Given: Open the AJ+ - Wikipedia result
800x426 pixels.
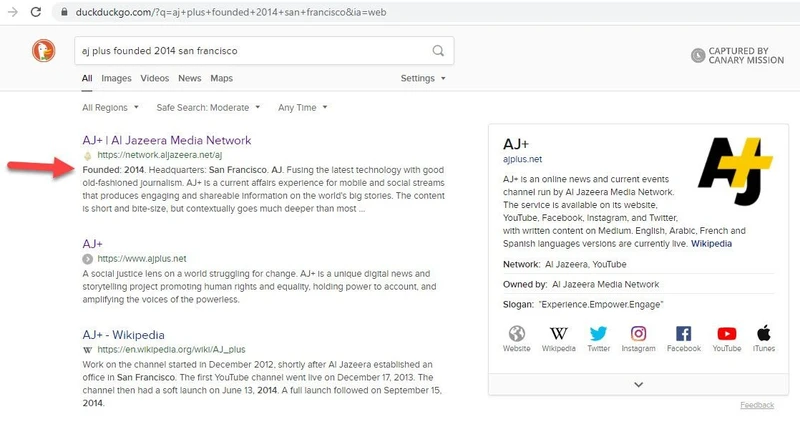Looking at the screenshot, I should pyautogui.click(x=123, y=335).
